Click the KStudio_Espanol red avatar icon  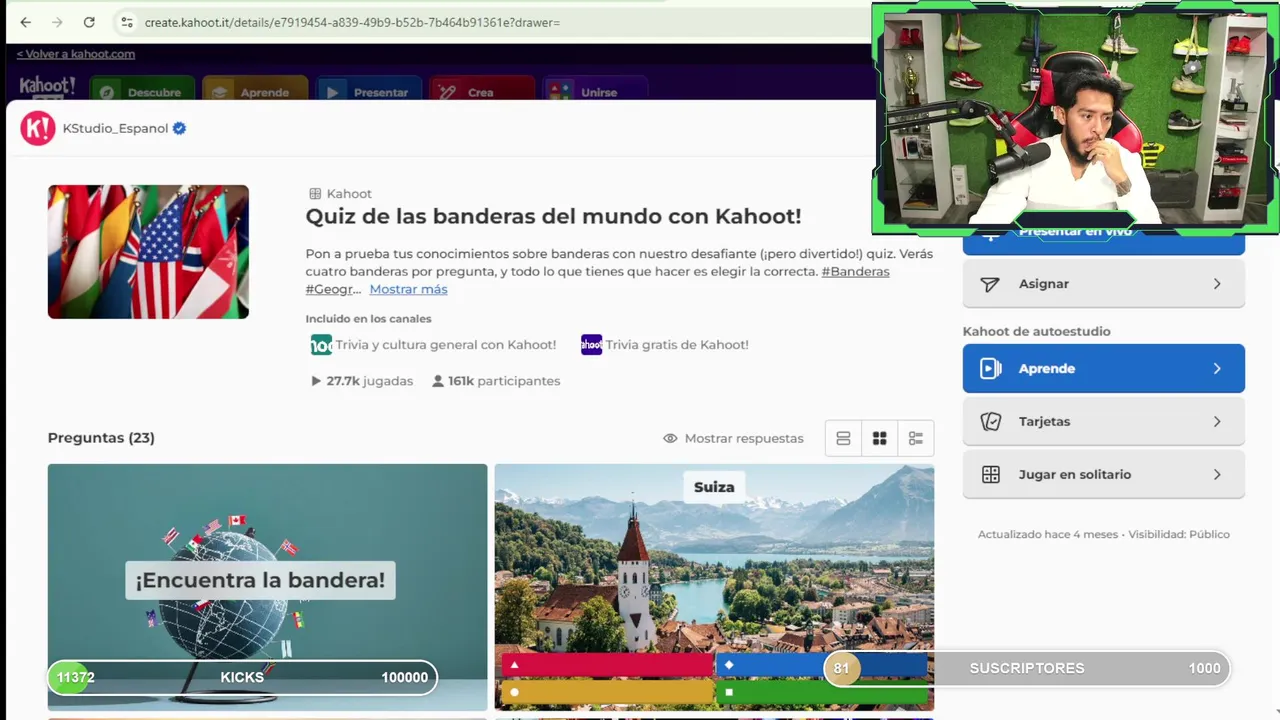click(38, 128)
